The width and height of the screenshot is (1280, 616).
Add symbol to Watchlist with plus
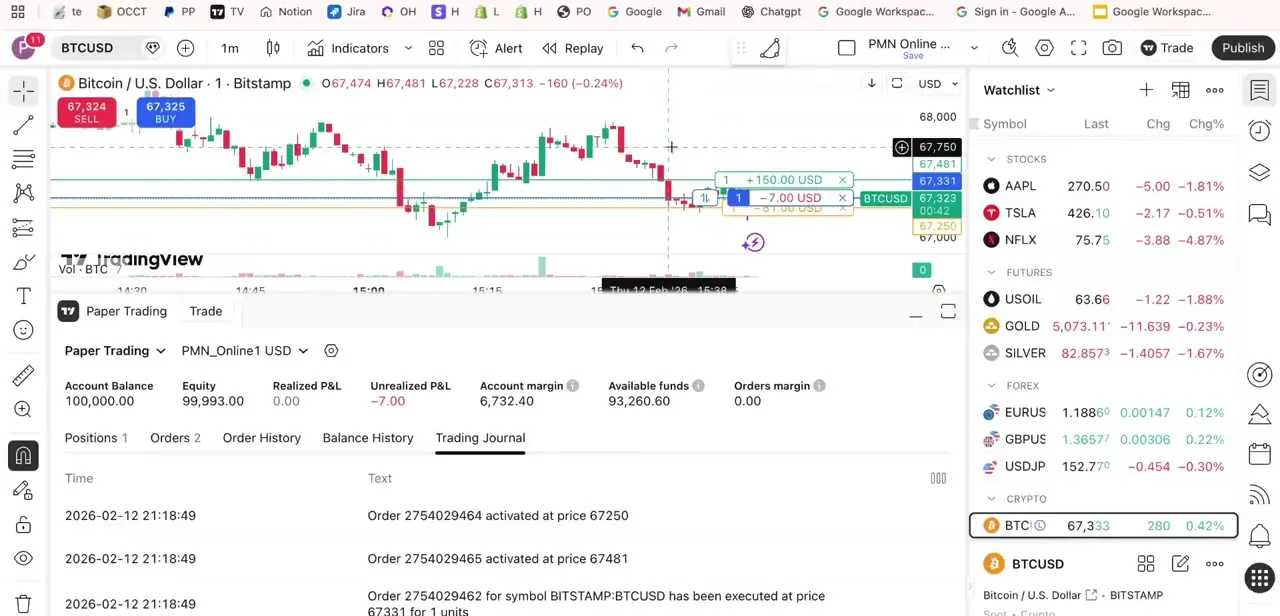[x=1146, y=90]
